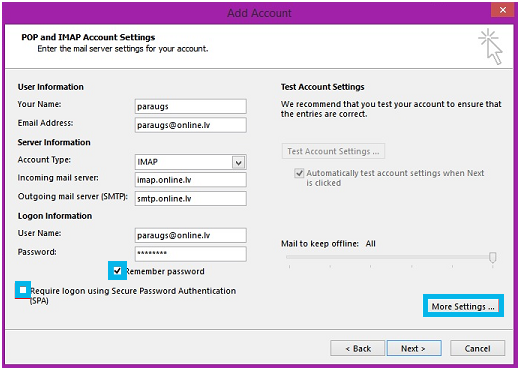The width and height of the screenshot is (520, 371).
Task: Toggle Automatically test account settings checkbox
Action: [x=299, y=173]
